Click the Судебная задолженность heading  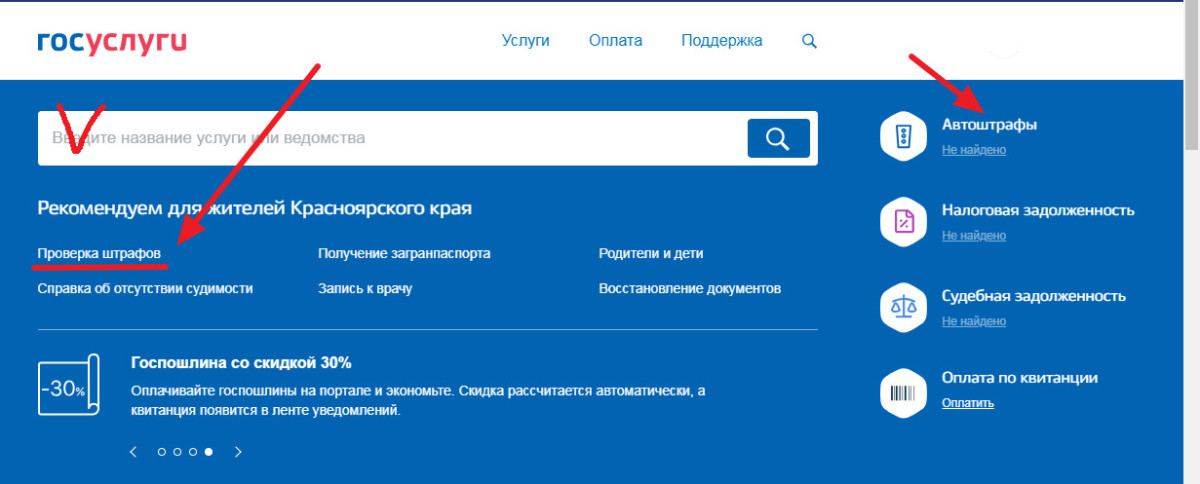1034,296
